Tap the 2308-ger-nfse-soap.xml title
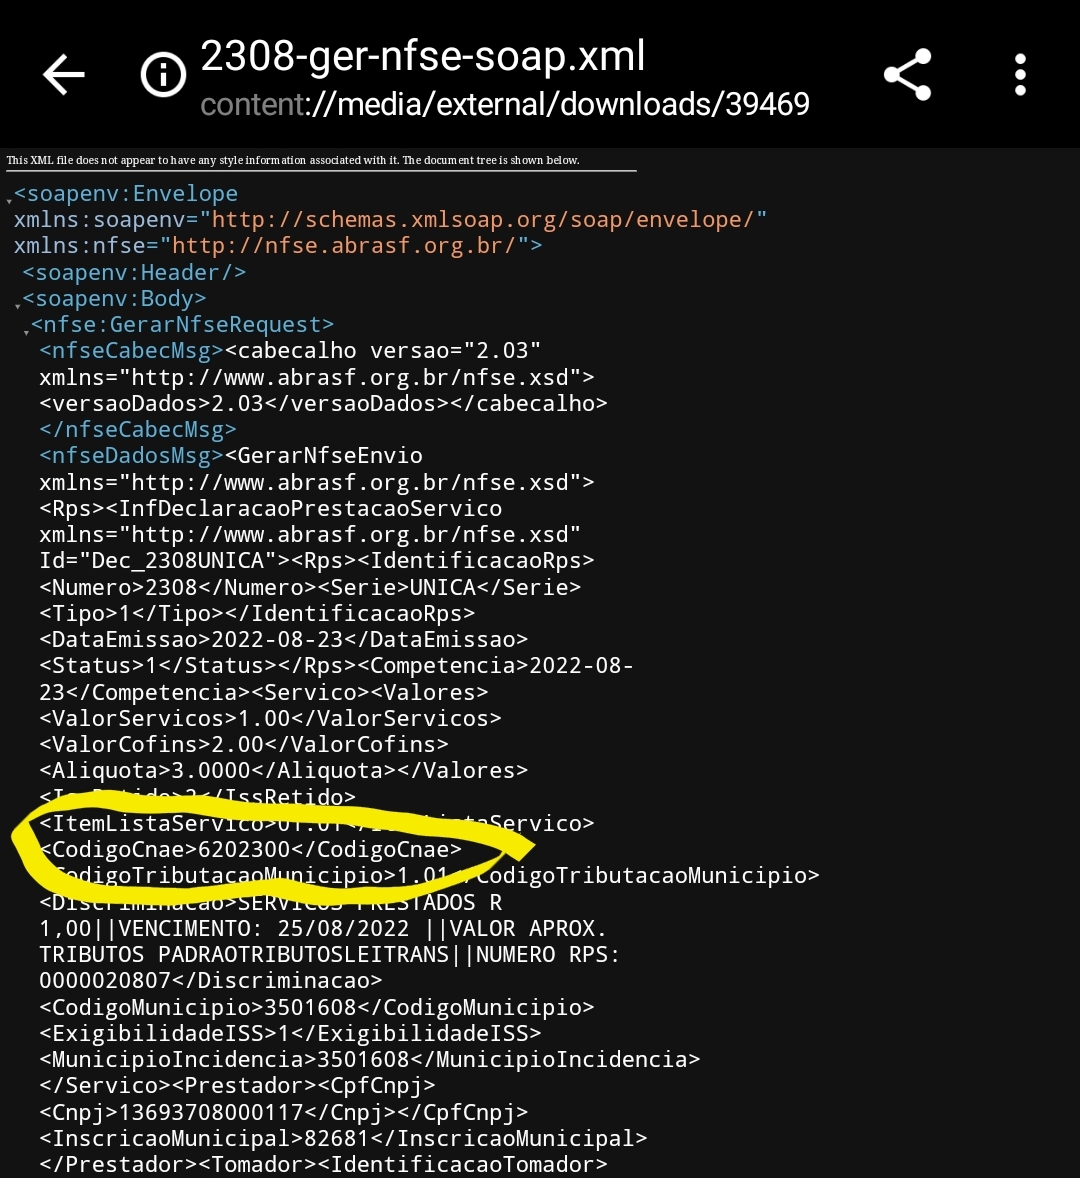 [423, 56]
